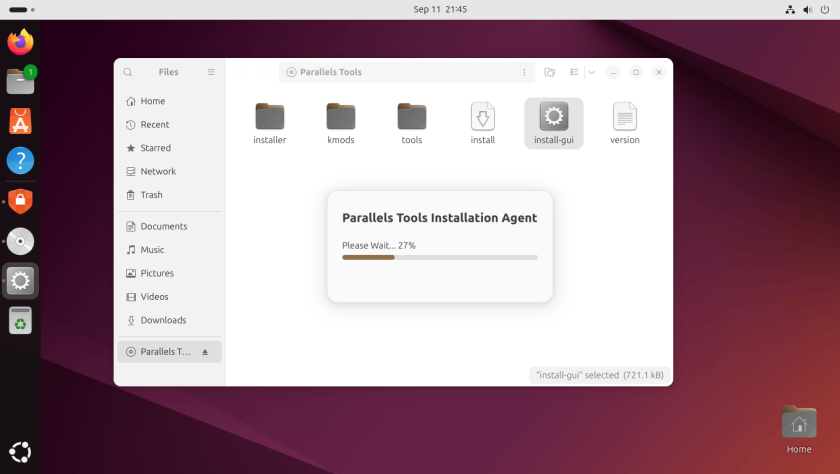The height and width of the screenshot is (474, 840).
Task: Maximize the Files window
Action: [x=636, y=72]
